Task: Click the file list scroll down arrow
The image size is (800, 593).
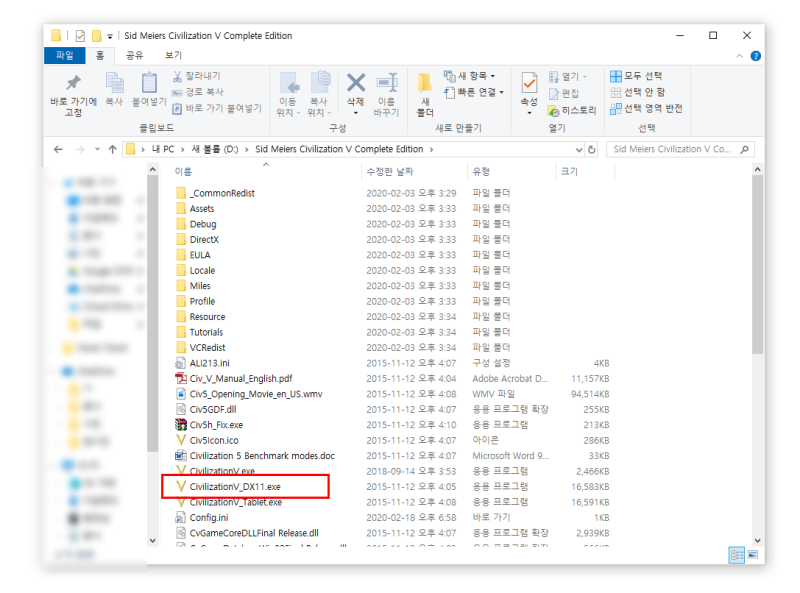Action: pyautogui.click(x=757, y=540)
